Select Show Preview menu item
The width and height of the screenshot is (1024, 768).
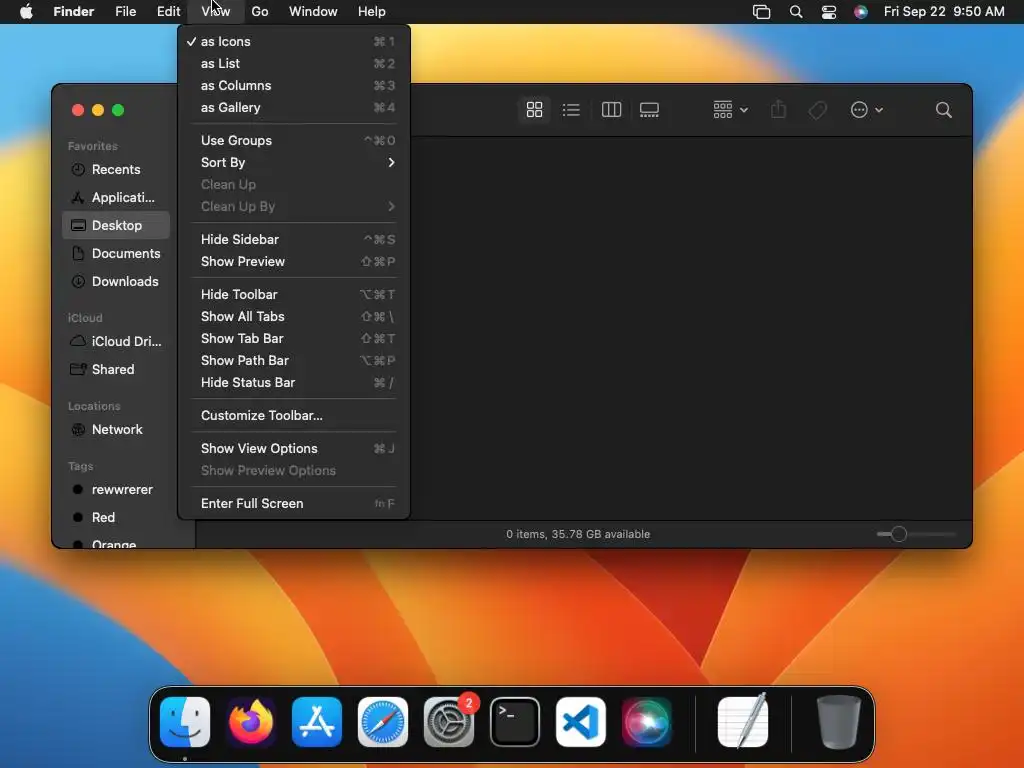click(x=294, y=262)
